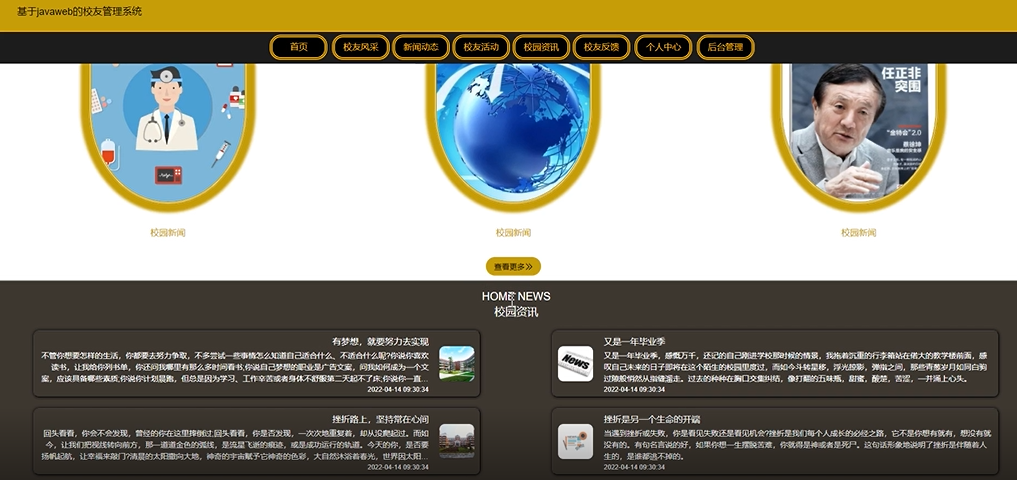1017x480 pixels.
Task: Enter 后台管理 from the navigation bar
Action: coord(725,47)
